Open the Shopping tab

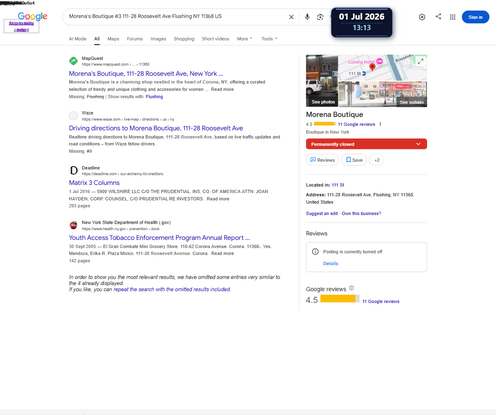coord(184,39)
